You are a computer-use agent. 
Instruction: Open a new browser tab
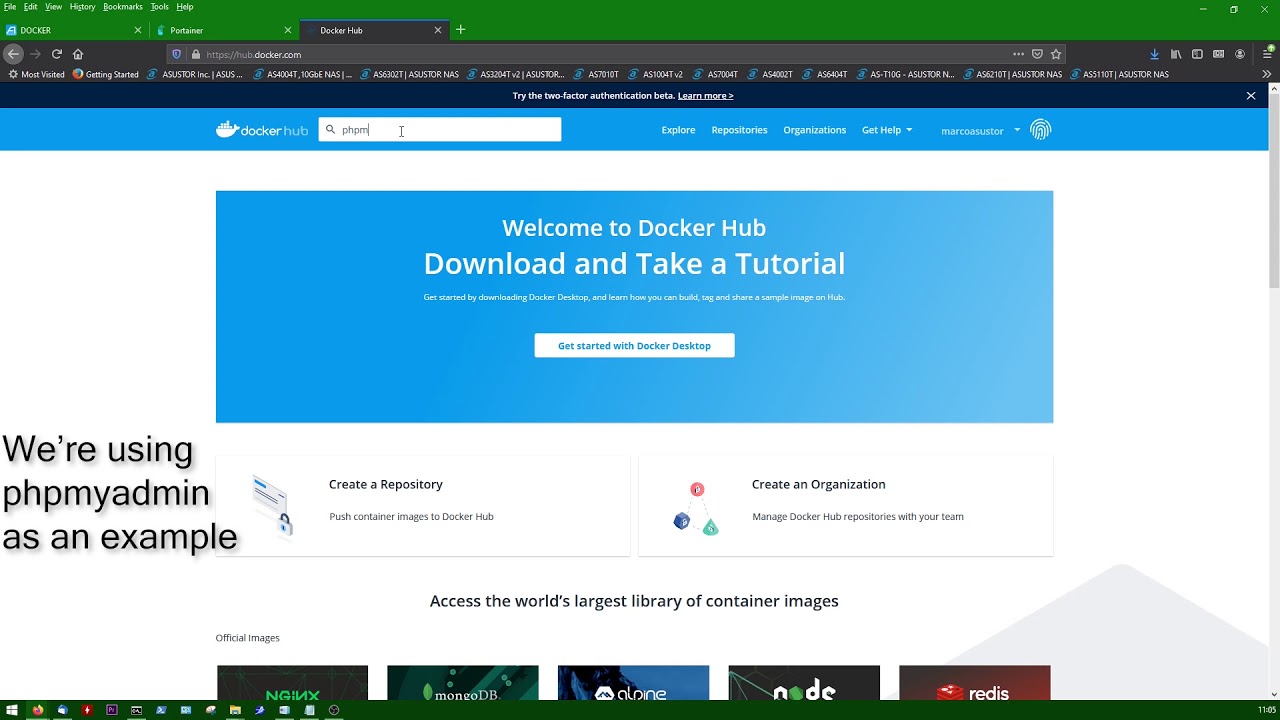tap(460, 30)
